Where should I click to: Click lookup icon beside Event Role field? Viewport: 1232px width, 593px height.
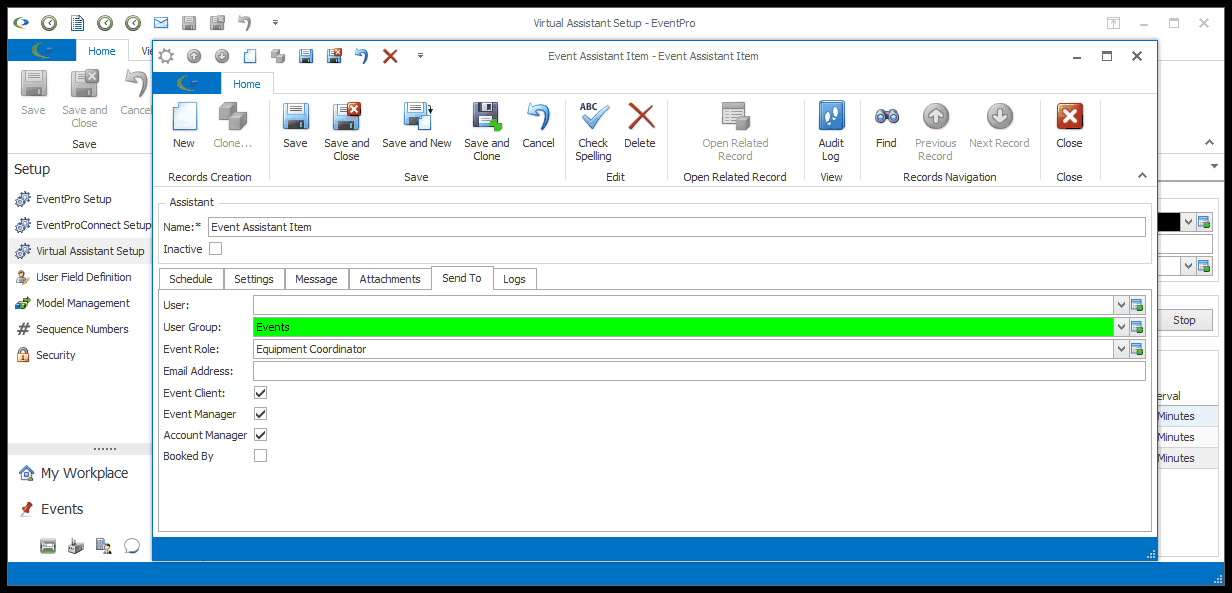[1137, 349]
